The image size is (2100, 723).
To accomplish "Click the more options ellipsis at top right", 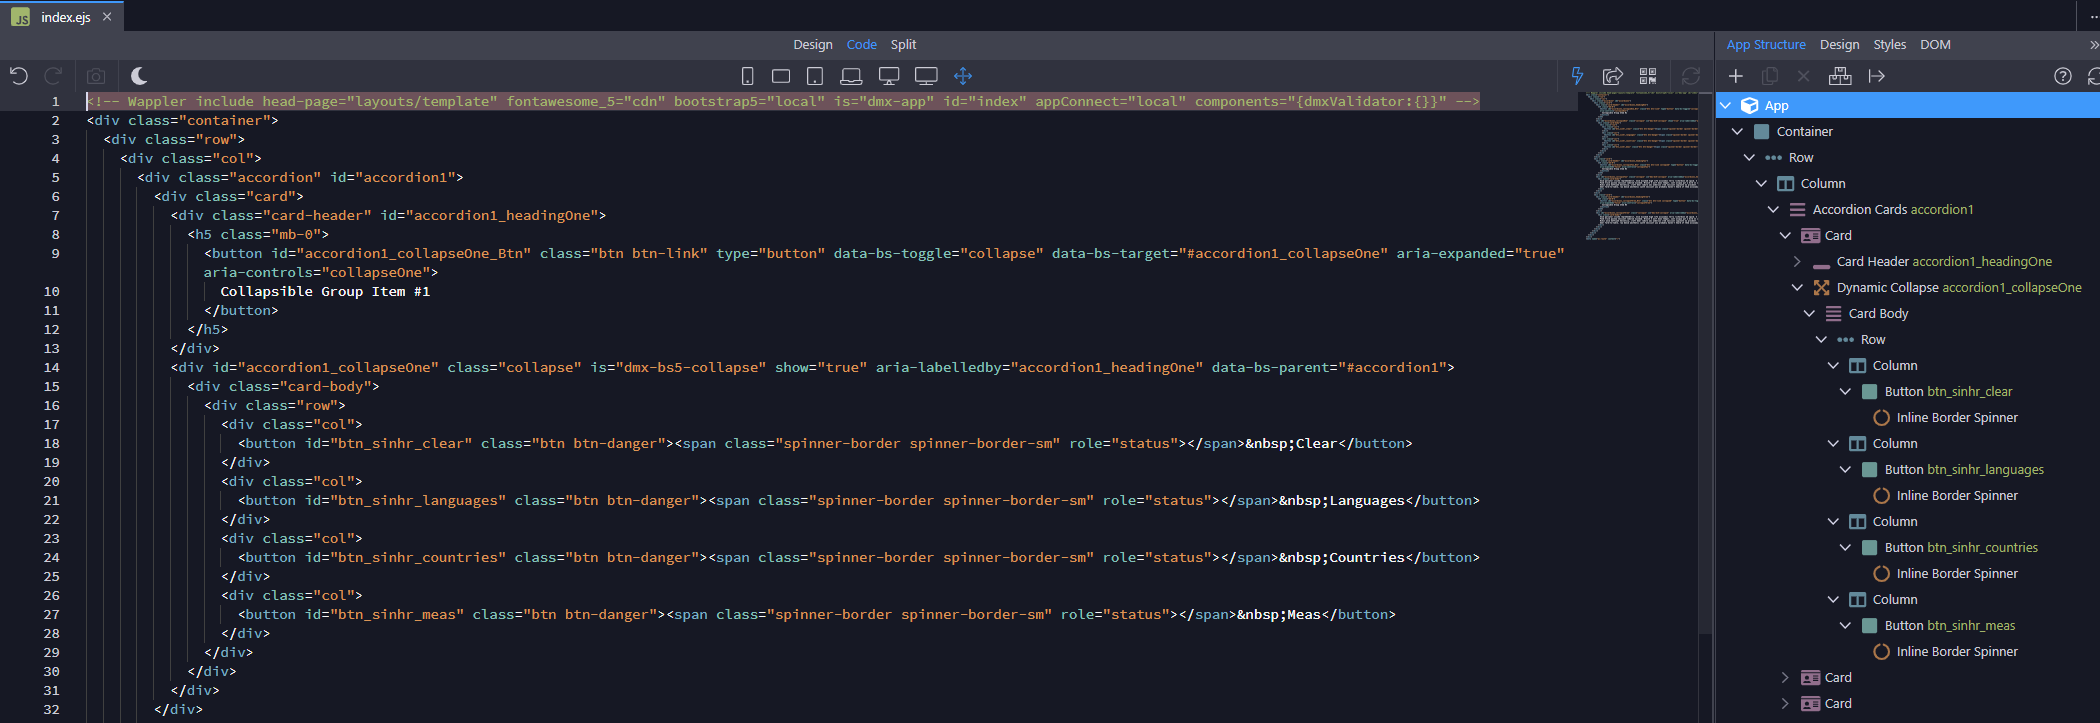I will tap(2094, 17).
